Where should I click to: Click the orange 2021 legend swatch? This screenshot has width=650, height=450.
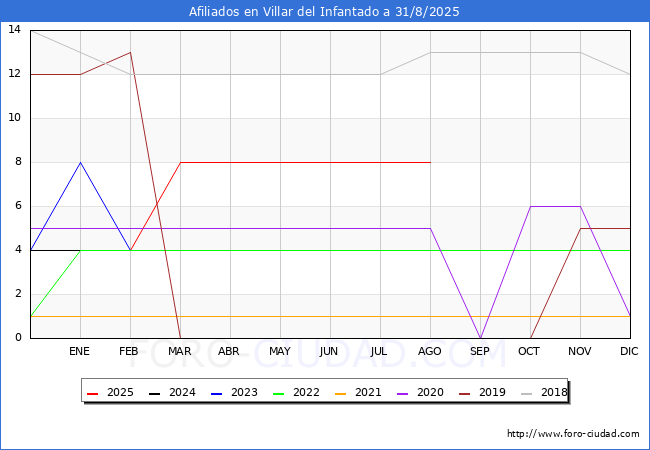340,393
